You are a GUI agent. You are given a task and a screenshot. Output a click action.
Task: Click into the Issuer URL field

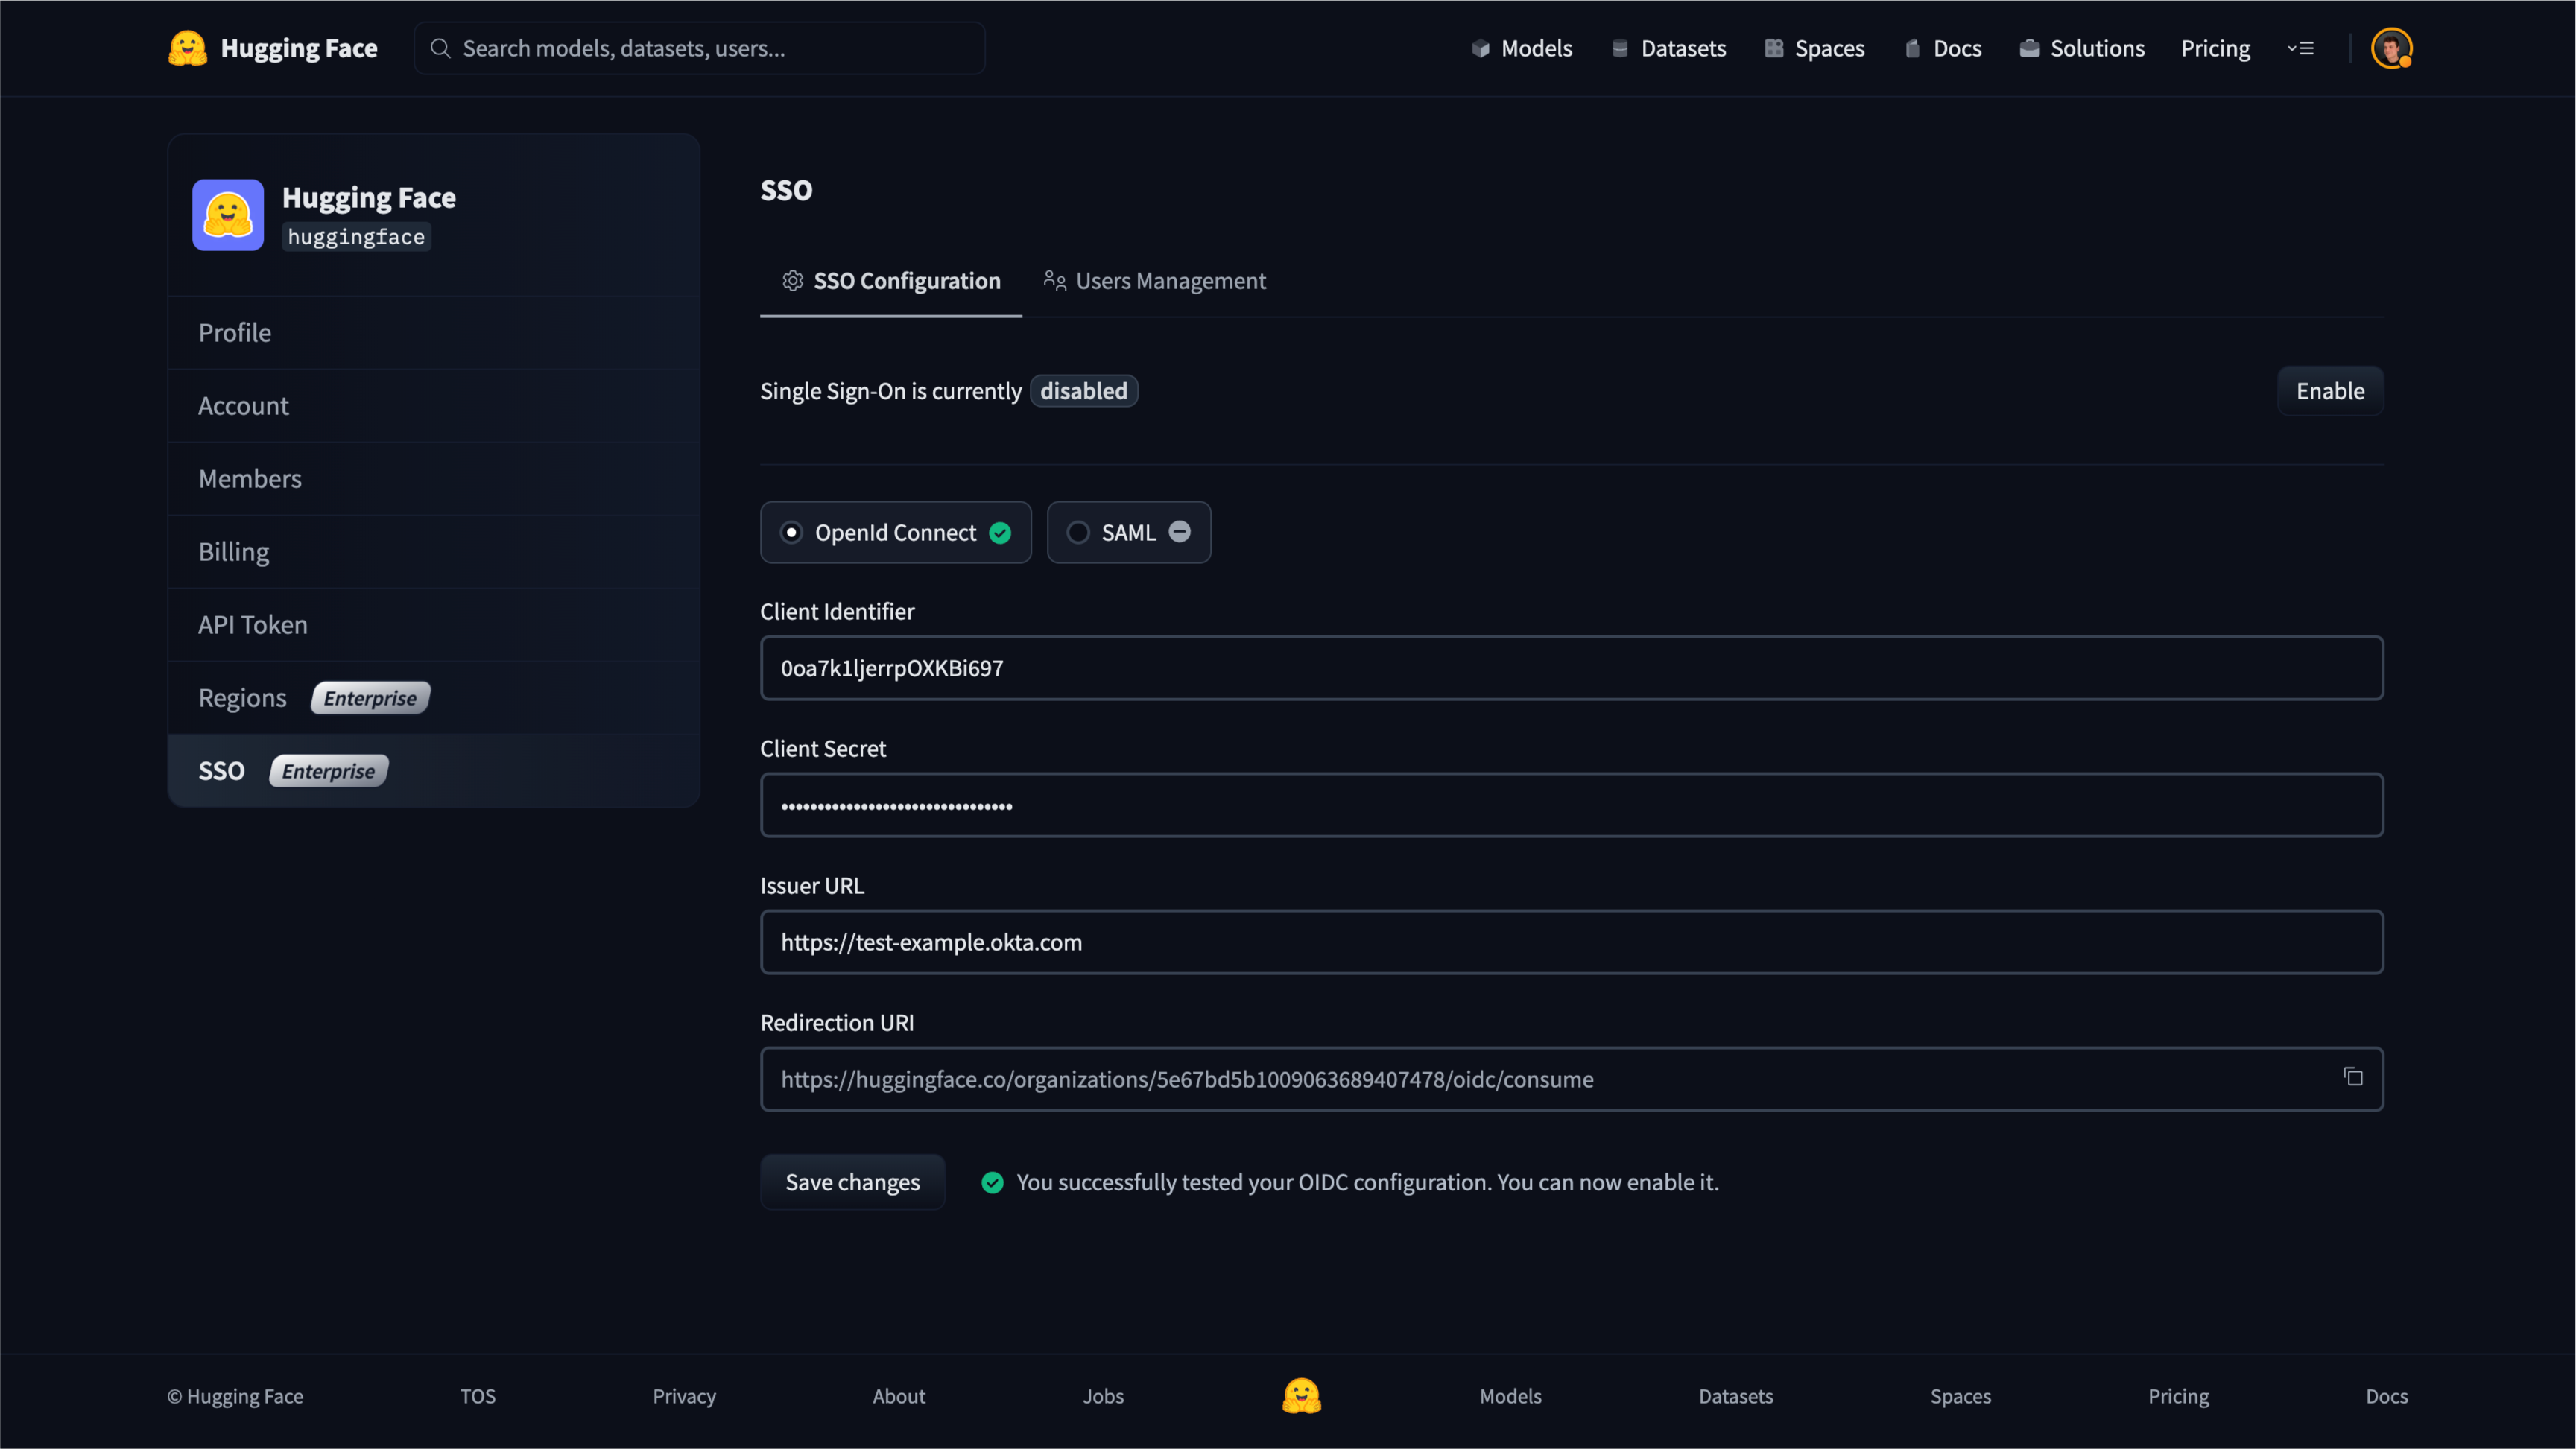pos(1571,942)
